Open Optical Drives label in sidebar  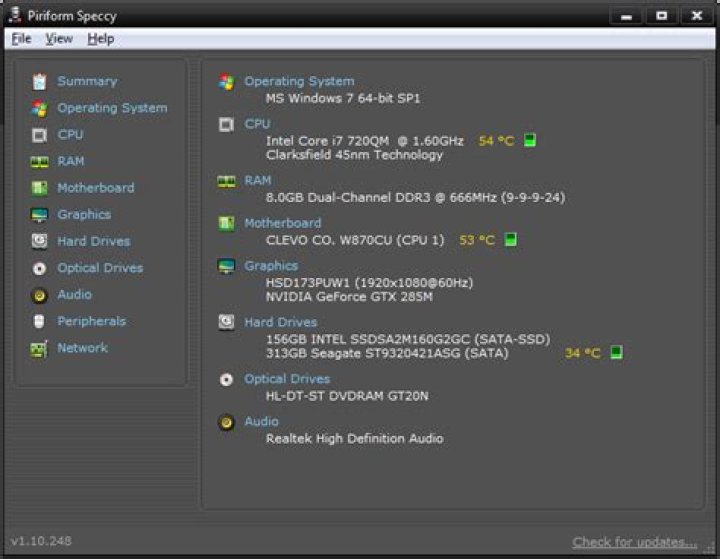(x=100, y=268)
